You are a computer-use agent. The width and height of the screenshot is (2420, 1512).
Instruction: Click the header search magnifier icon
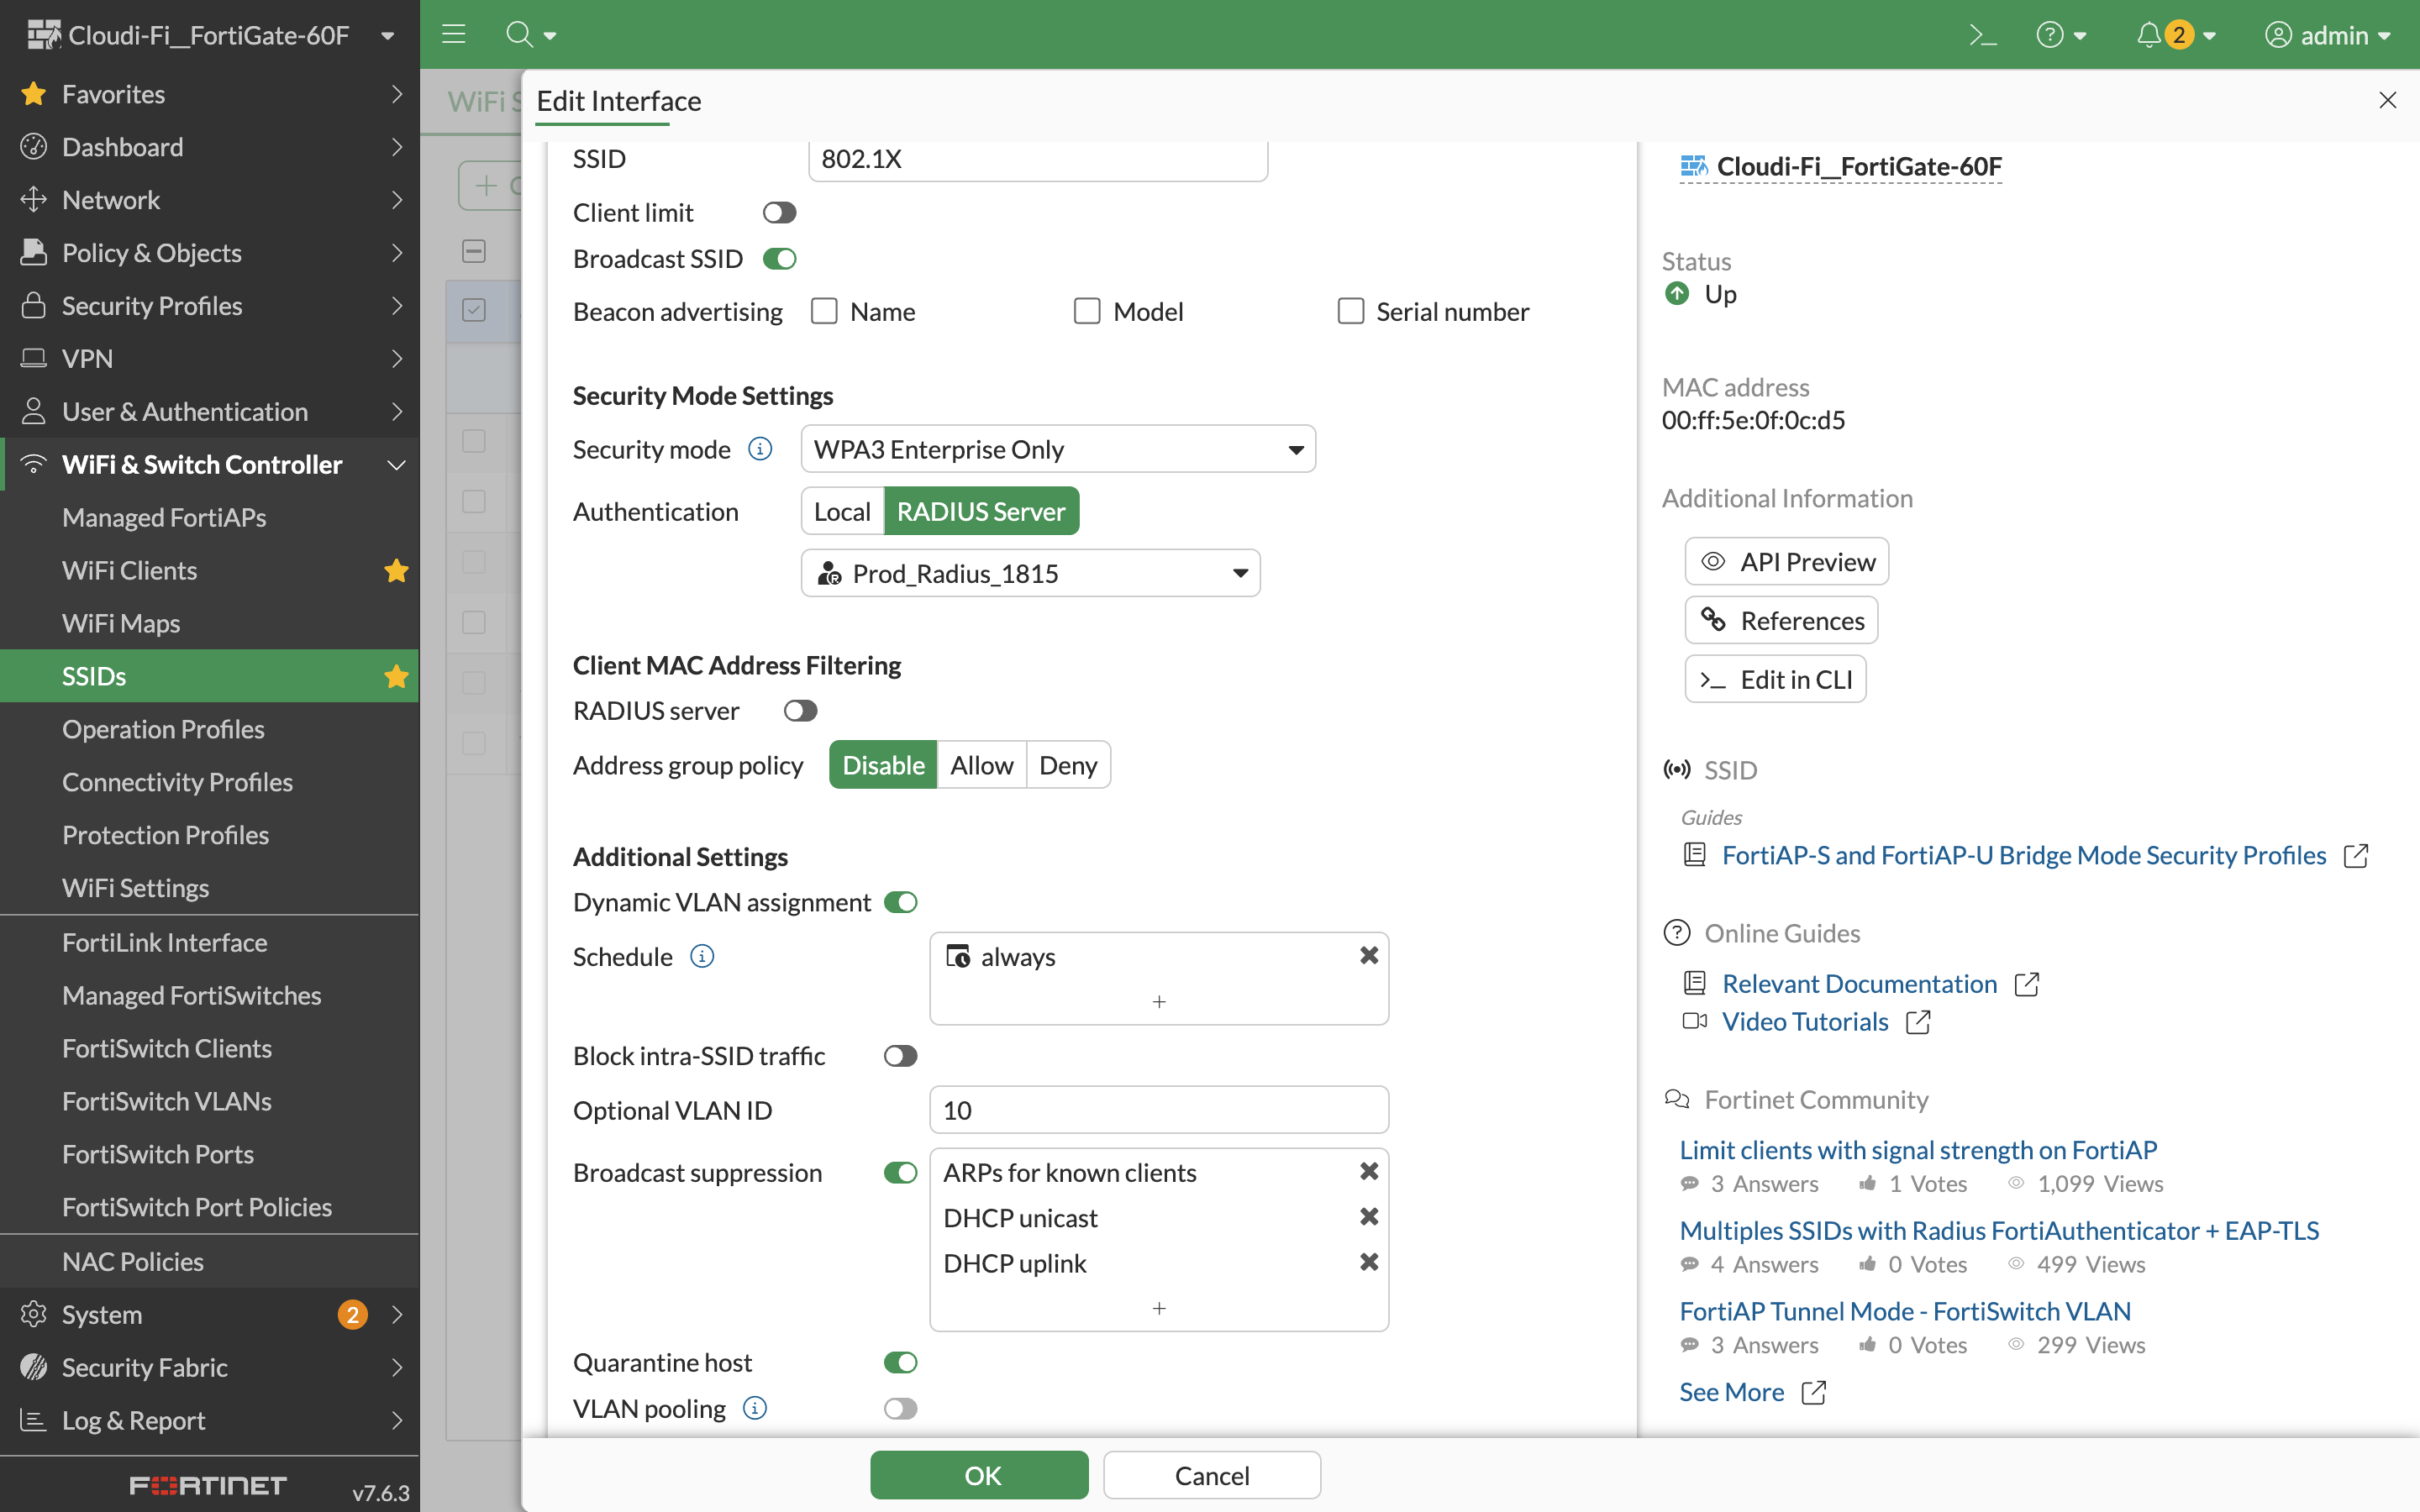[519, 35]
